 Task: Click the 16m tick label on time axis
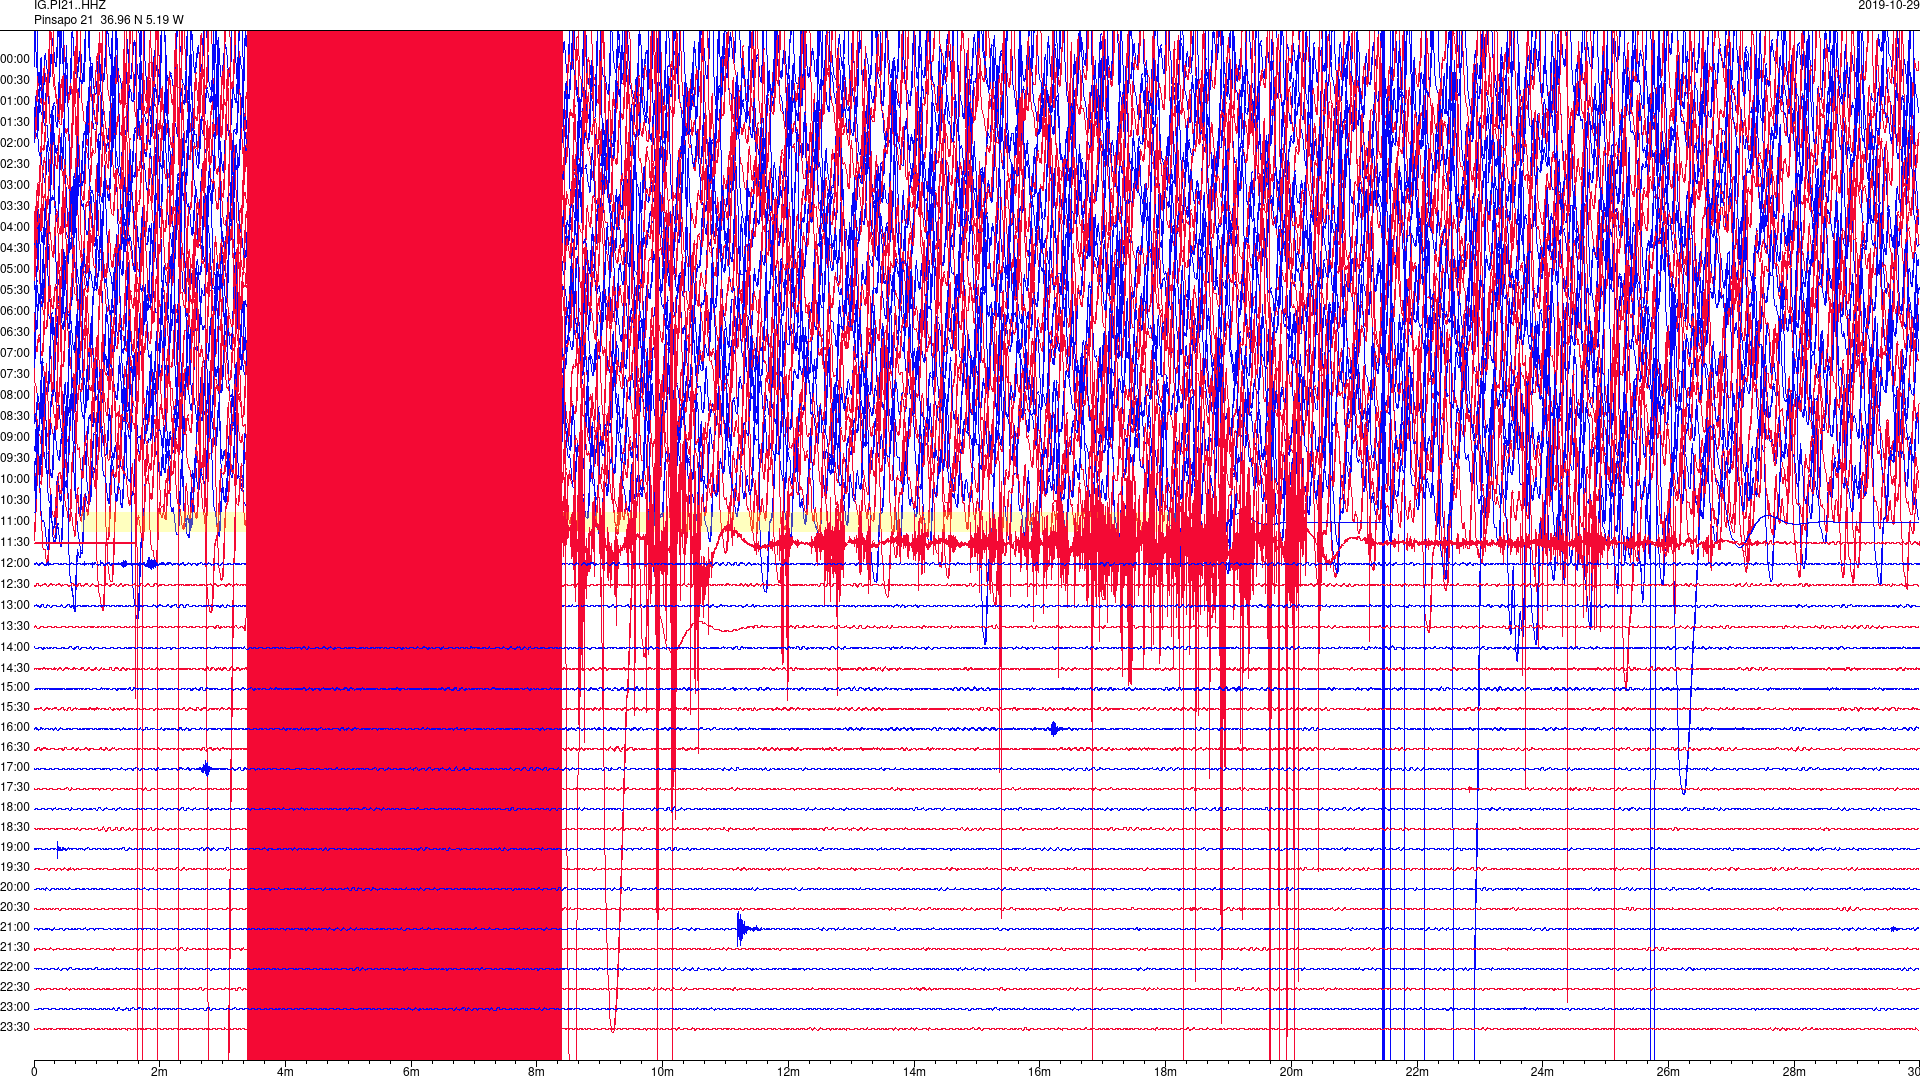click(x=1040, y=1072)
